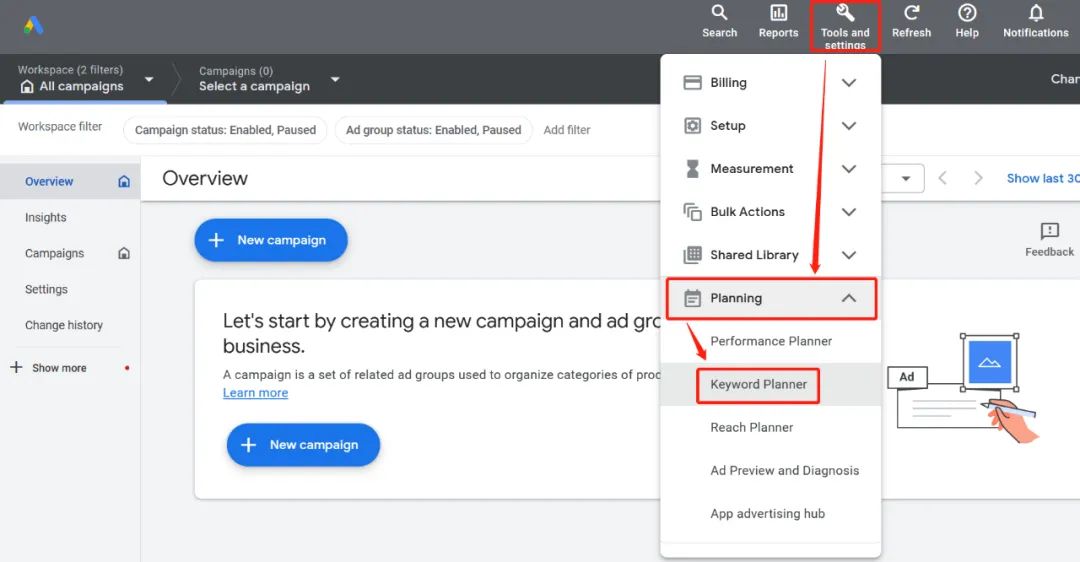Select Keyword Planner from the menu

[758, 384]
